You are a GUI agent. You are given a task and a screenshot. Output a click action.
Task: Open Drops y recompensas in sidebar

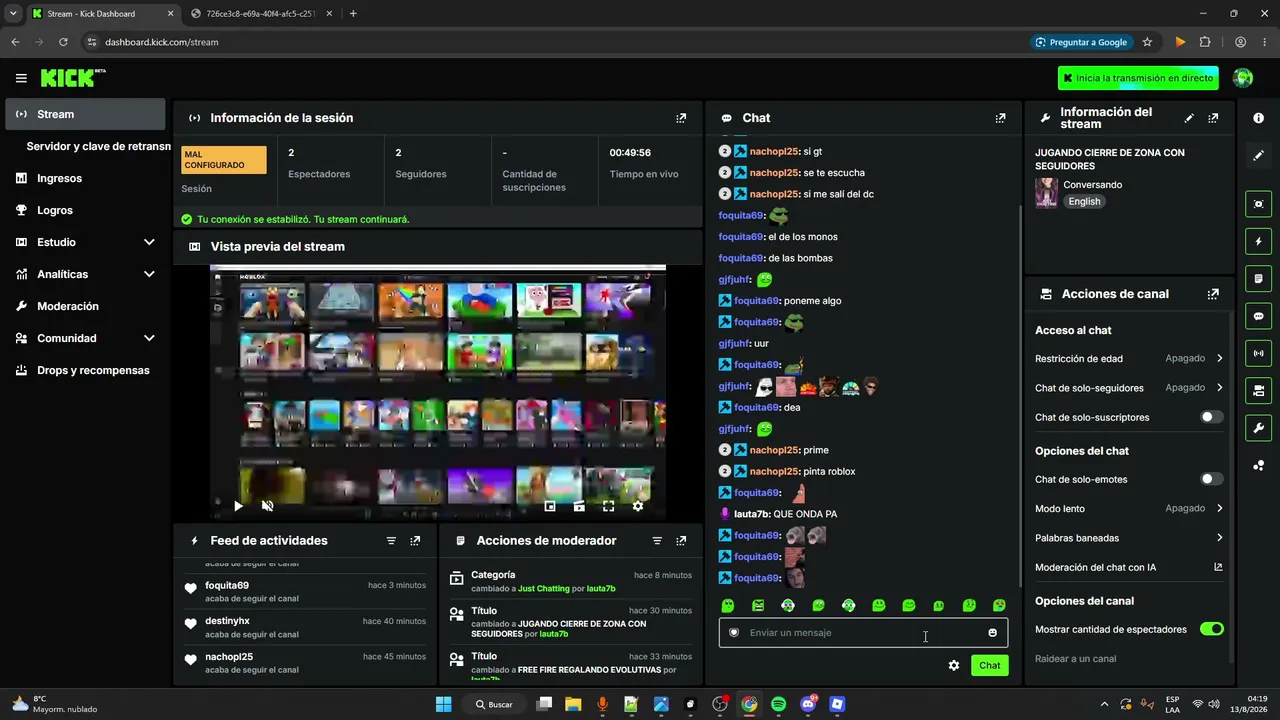pyautogui.click(x=85, y=370)
